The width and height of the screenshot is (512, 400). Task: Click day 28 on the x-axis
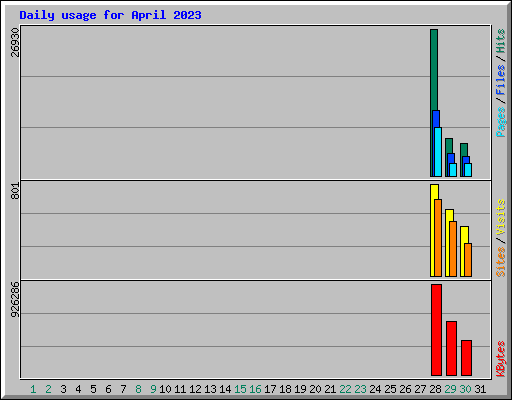coord(435,389)
